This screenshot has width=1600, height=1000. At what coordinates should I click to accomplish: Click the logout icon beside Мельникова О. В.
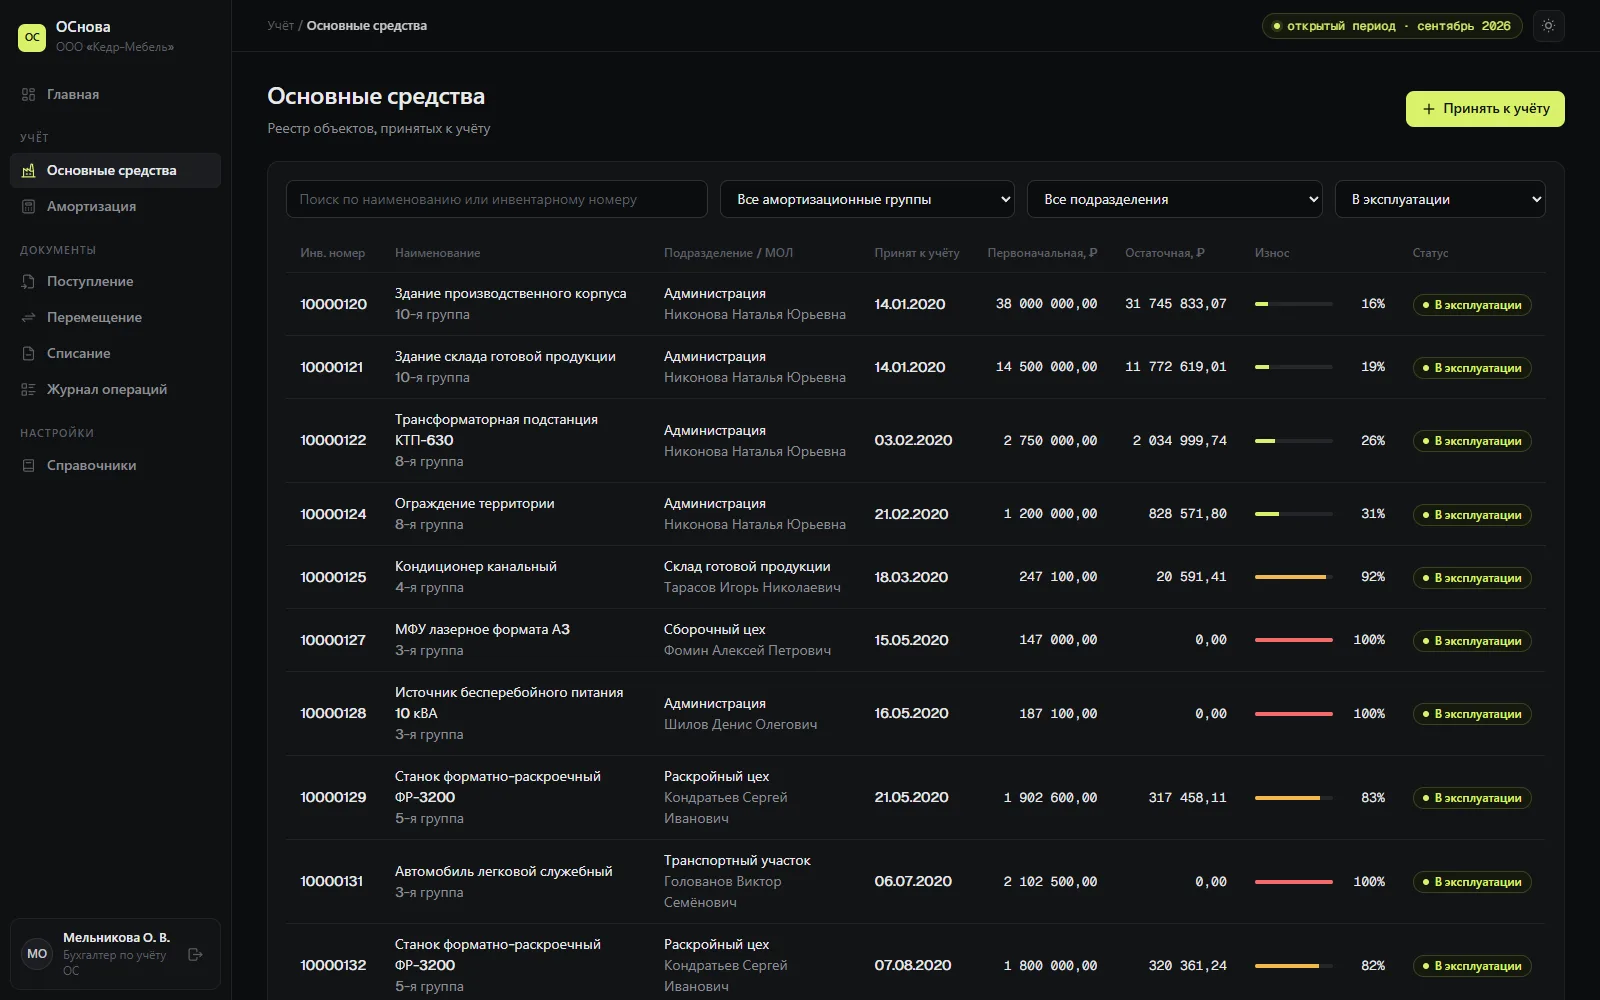(x=195, y=954)
